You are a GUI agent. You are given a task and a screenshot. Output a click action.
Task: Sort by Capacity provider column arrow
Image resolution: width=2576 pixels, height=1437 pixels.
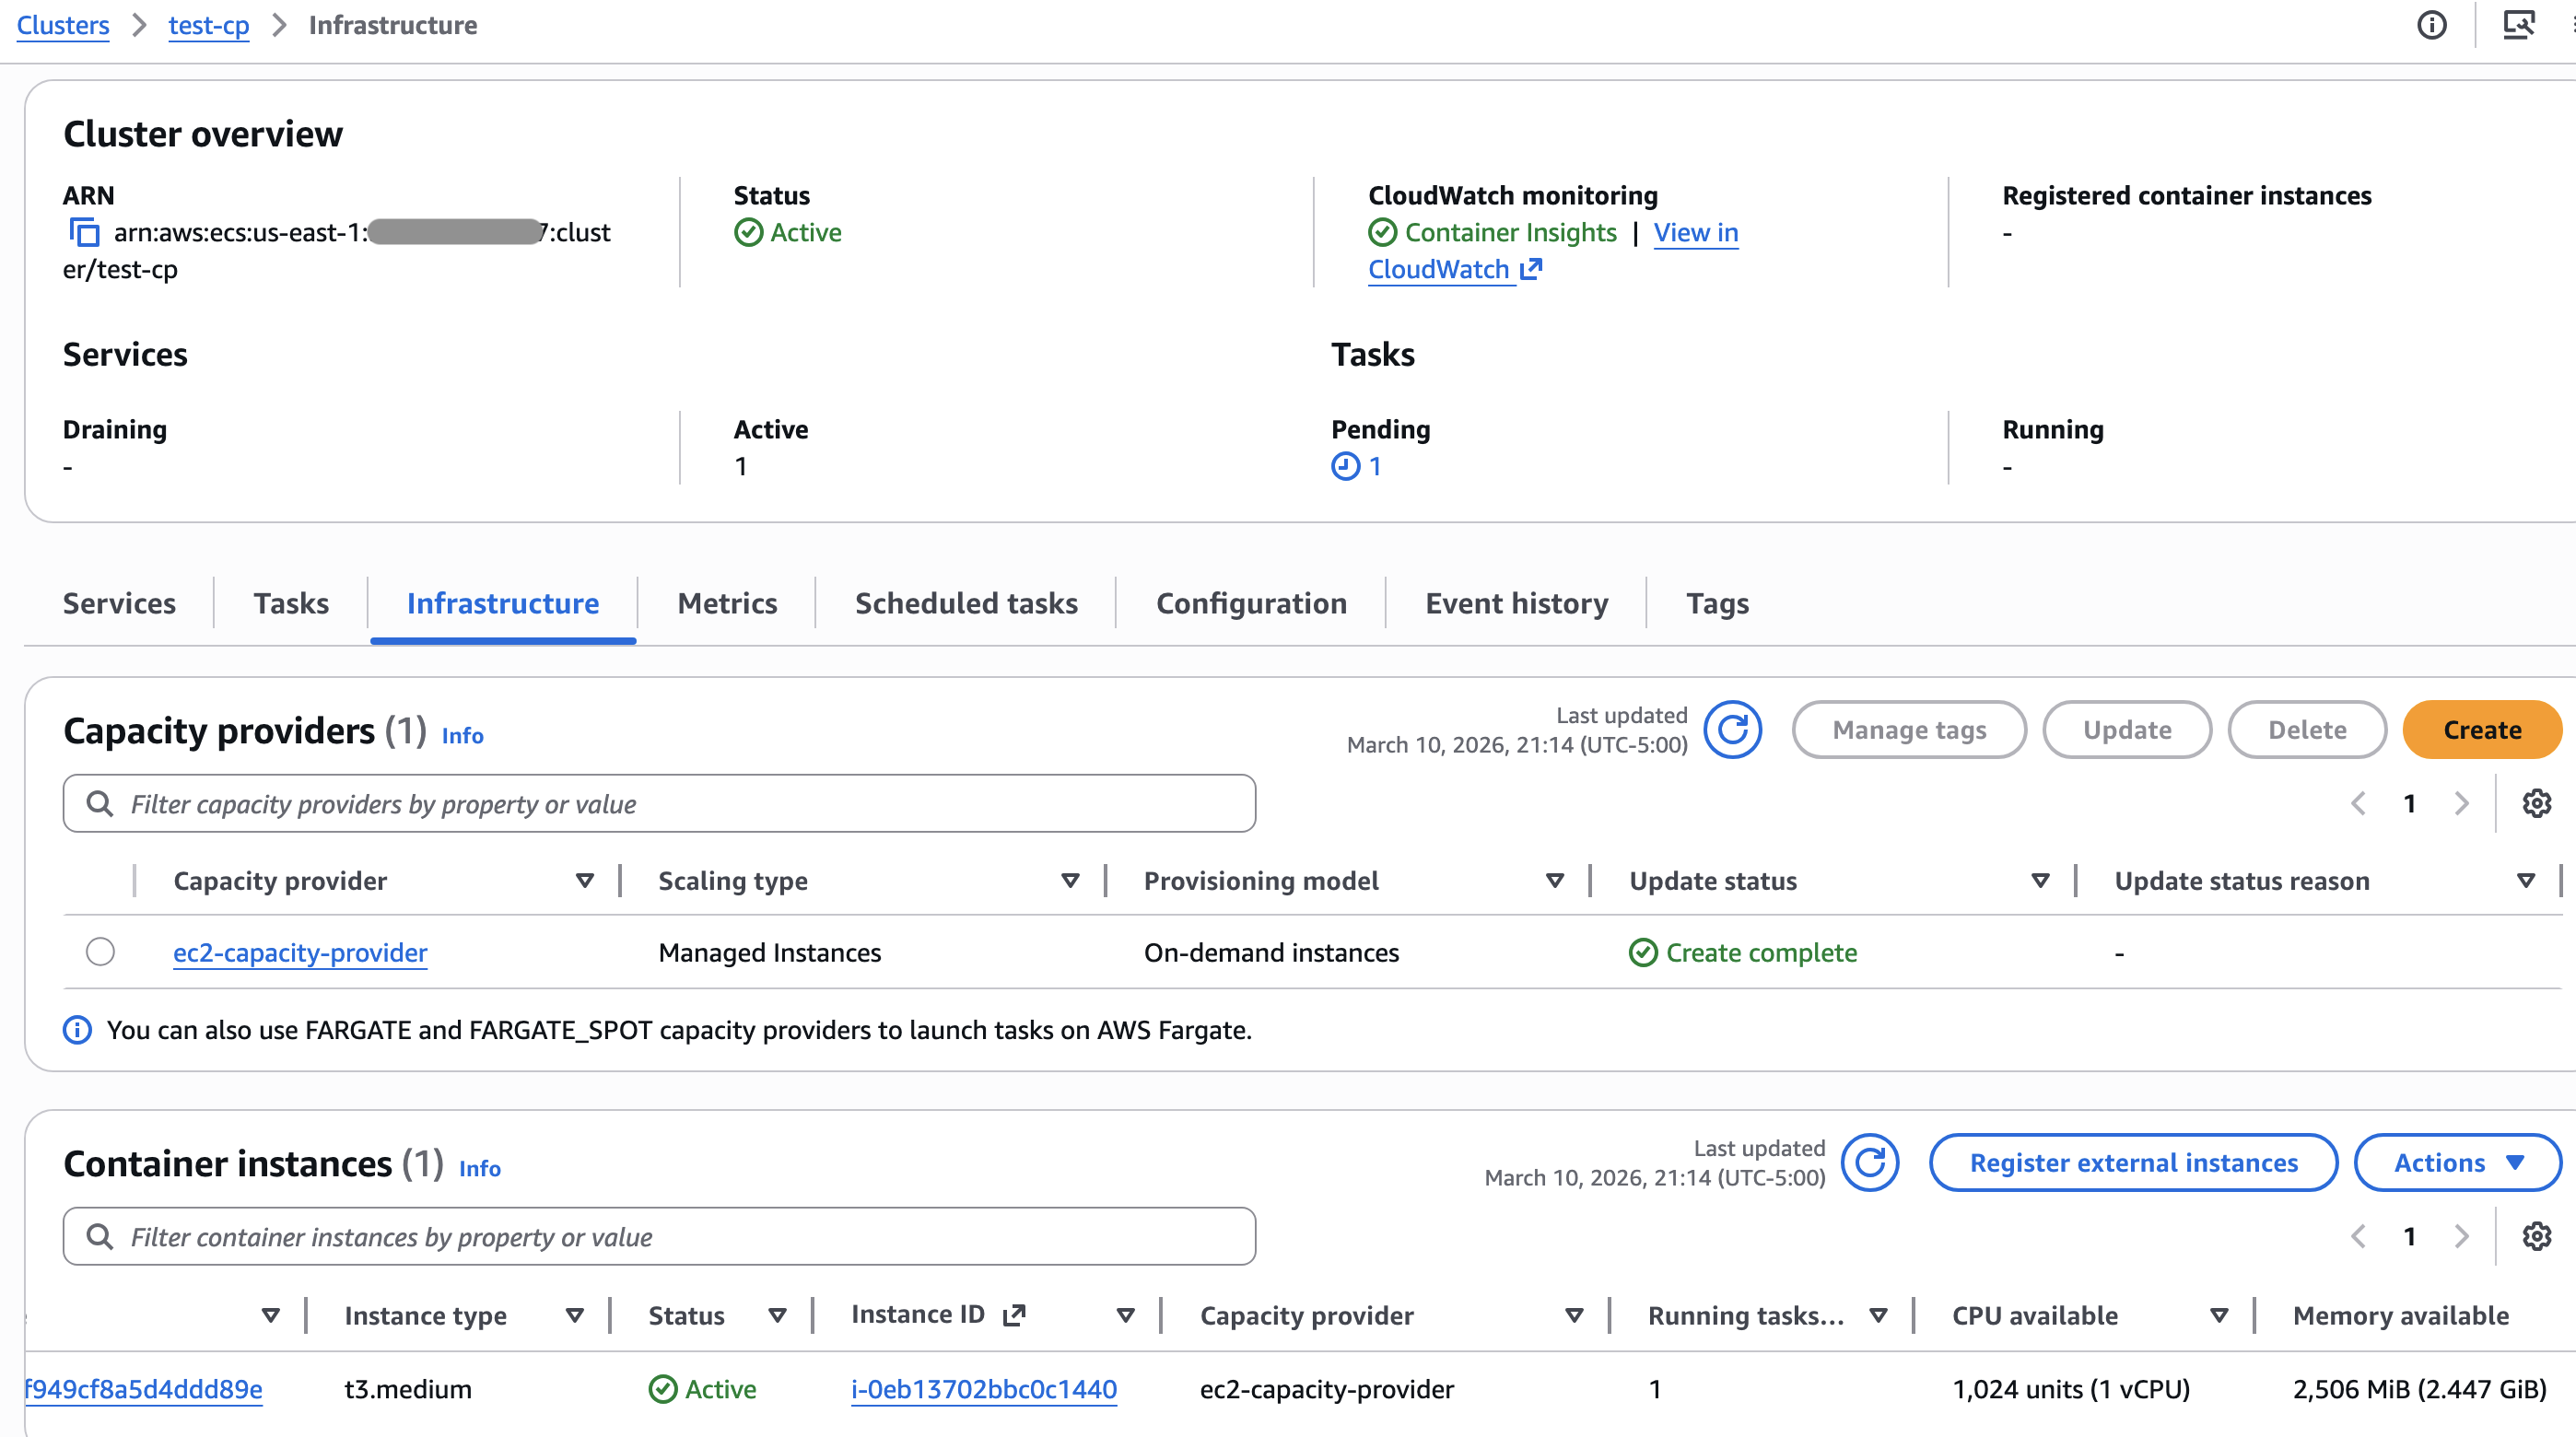585,881
